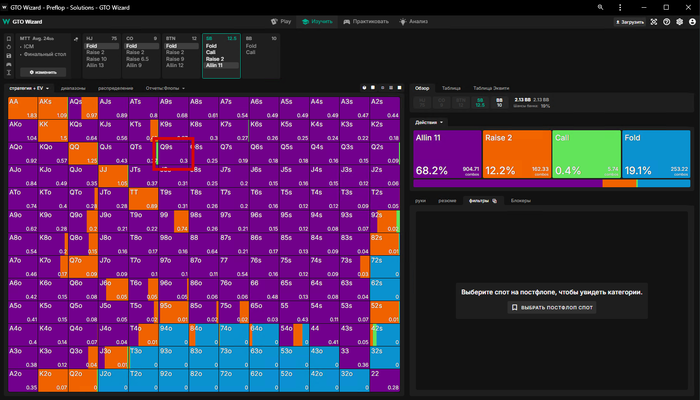Click the help question mark icon
This screenshot has height=400, width=700.
pyautogui.click(x=664, y=20)
